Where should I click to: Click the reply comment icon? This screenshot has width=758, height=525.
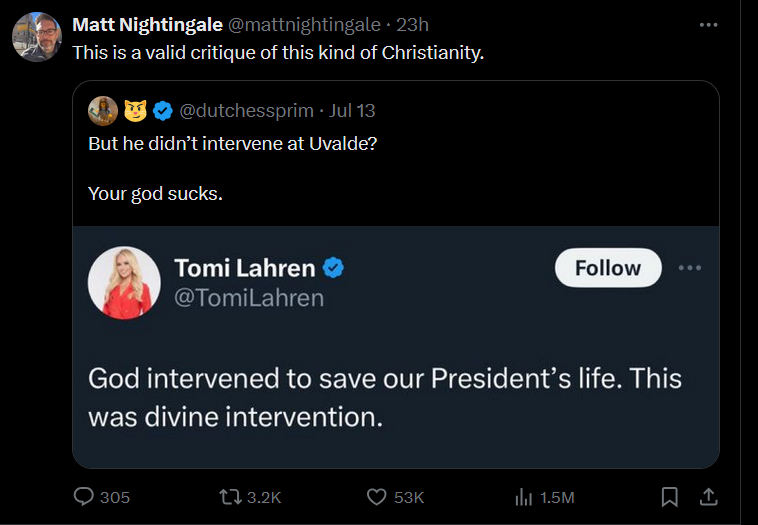86,497
